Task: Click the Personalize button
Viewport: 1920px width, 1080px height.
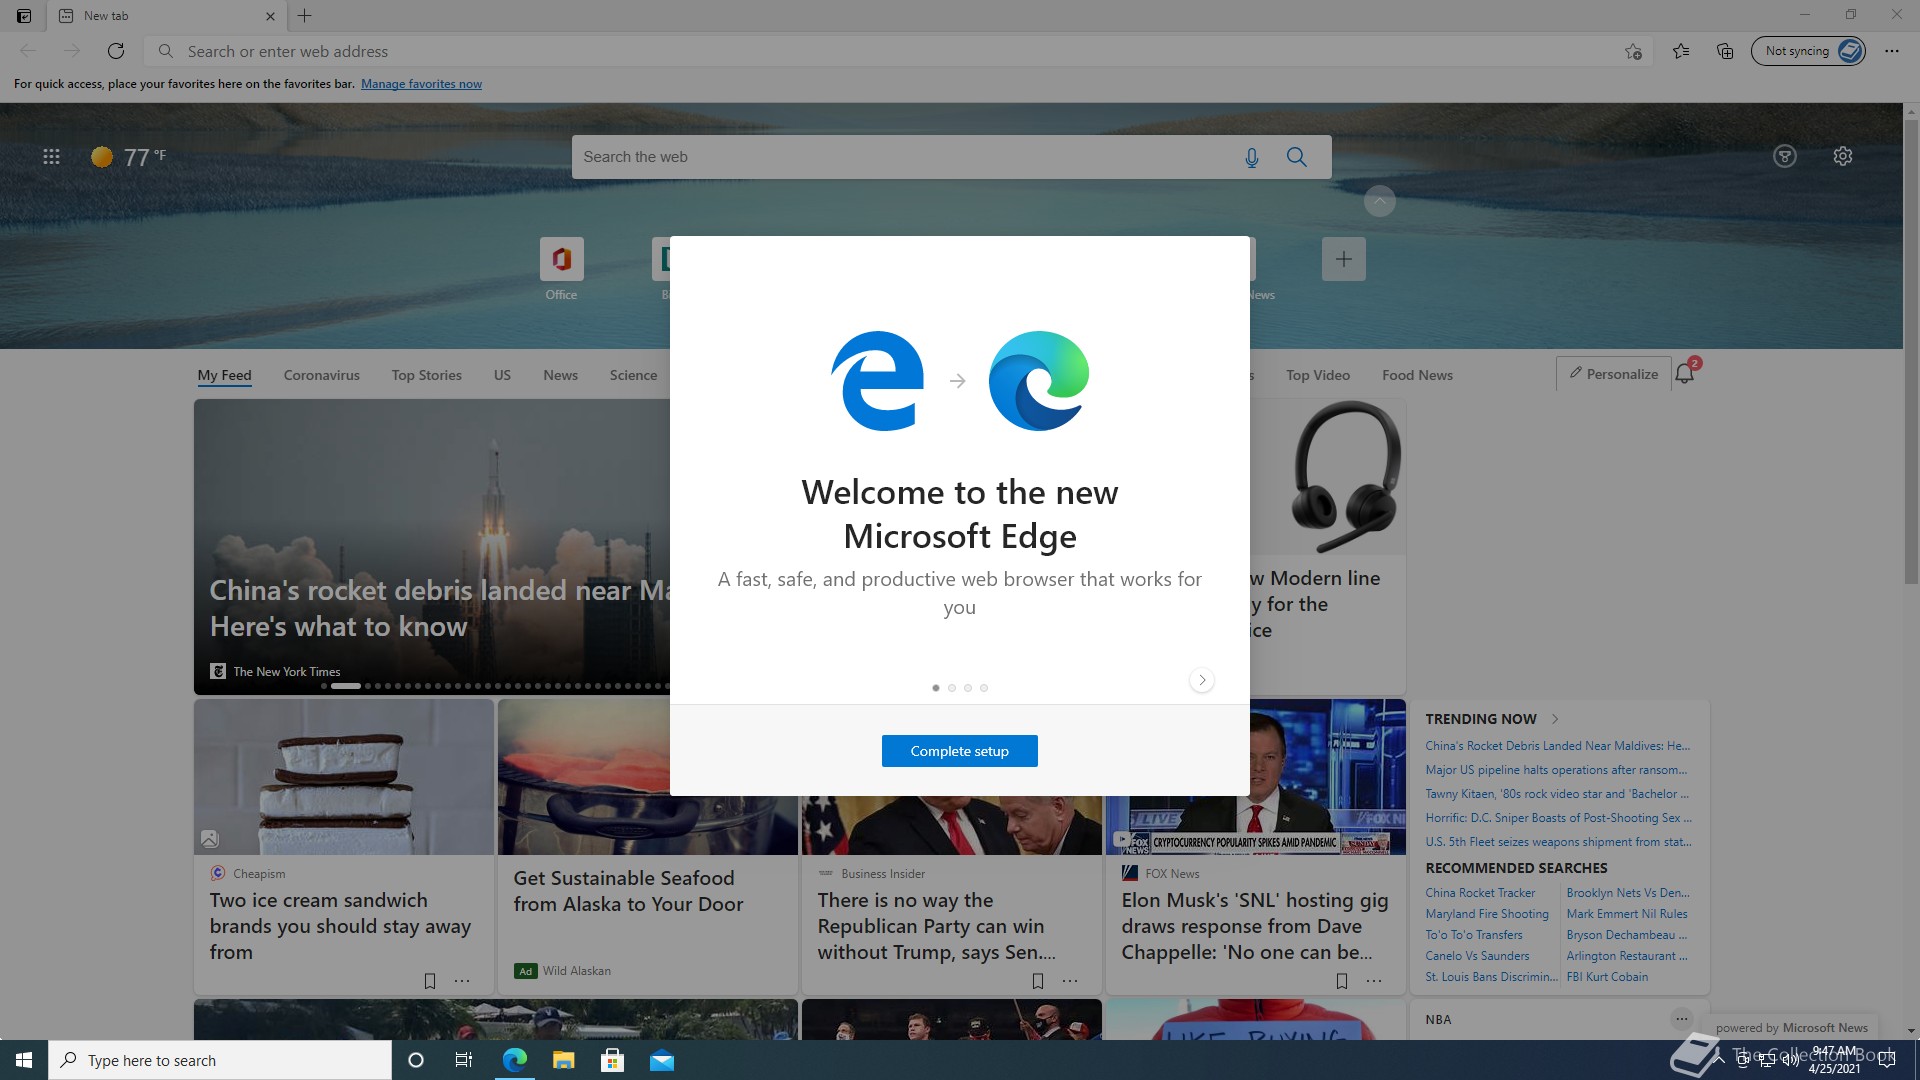Action: (x=1613, y=374)
